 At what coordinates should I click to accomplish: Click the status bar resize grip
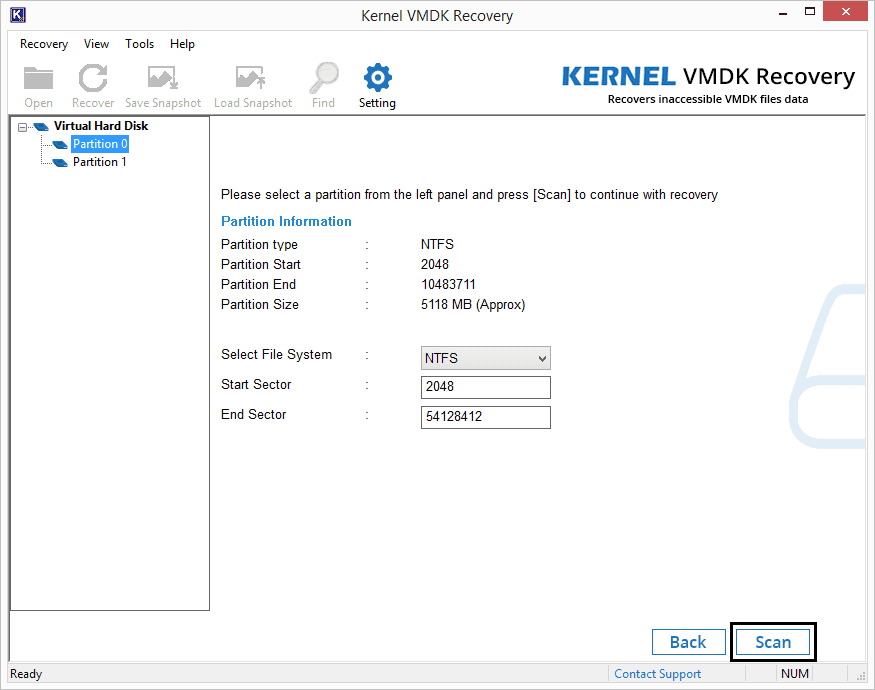(861, 676)
